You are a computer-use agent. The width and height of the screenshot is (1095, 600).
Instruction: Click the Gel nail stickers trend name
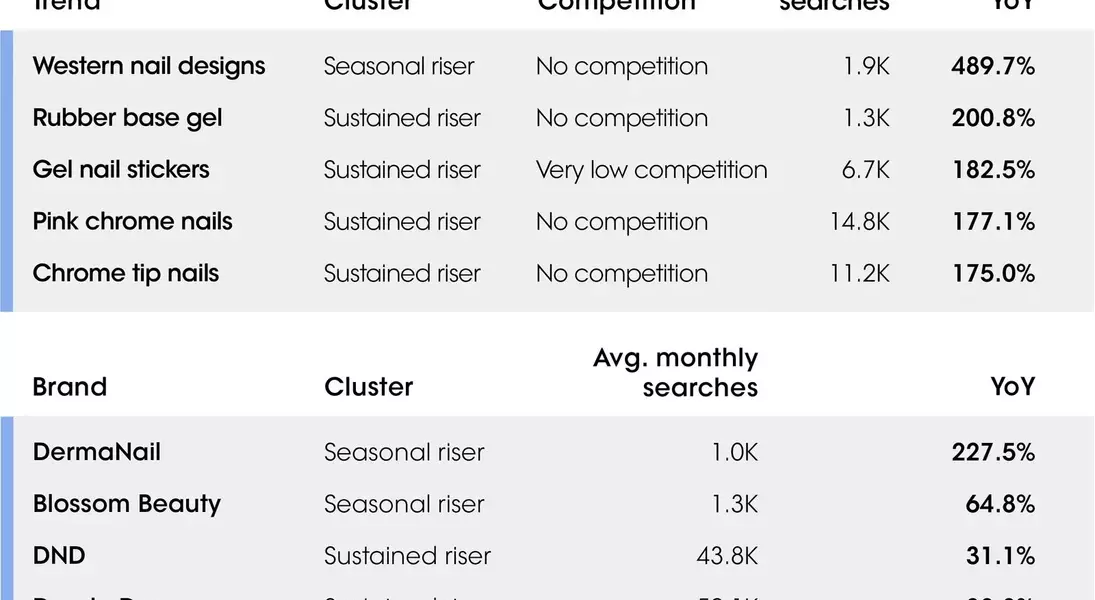[121, 170]
